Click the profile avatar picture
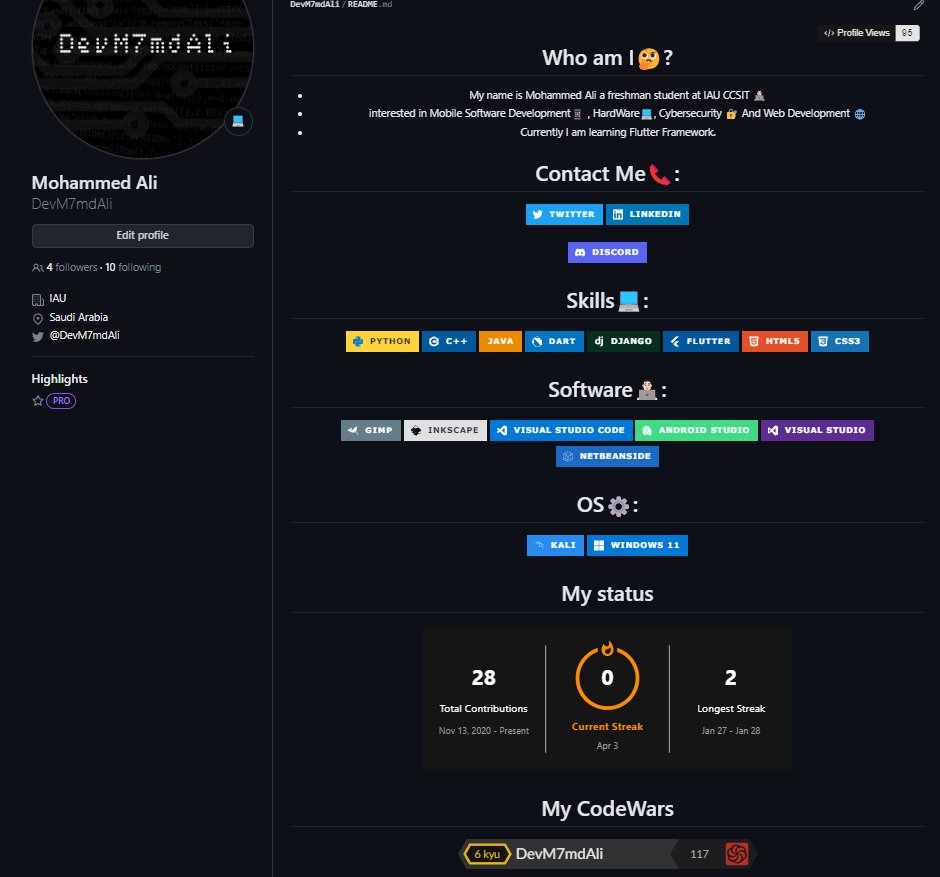Screen dimensions: 940x877 (143, 48)
